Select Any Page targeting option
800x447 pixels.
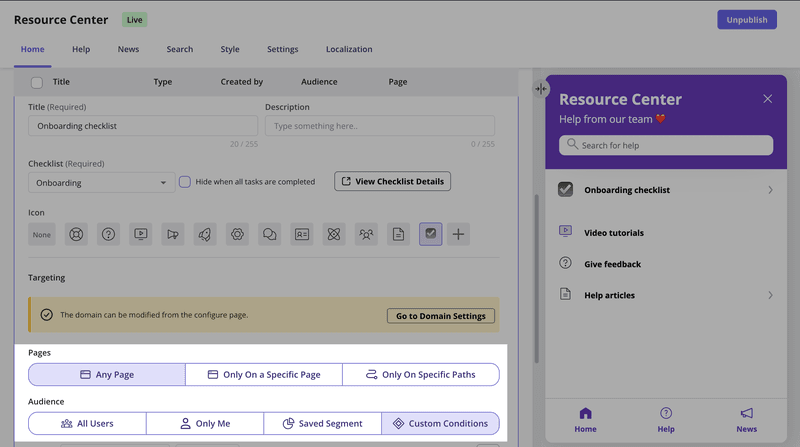tap(107, 375)
